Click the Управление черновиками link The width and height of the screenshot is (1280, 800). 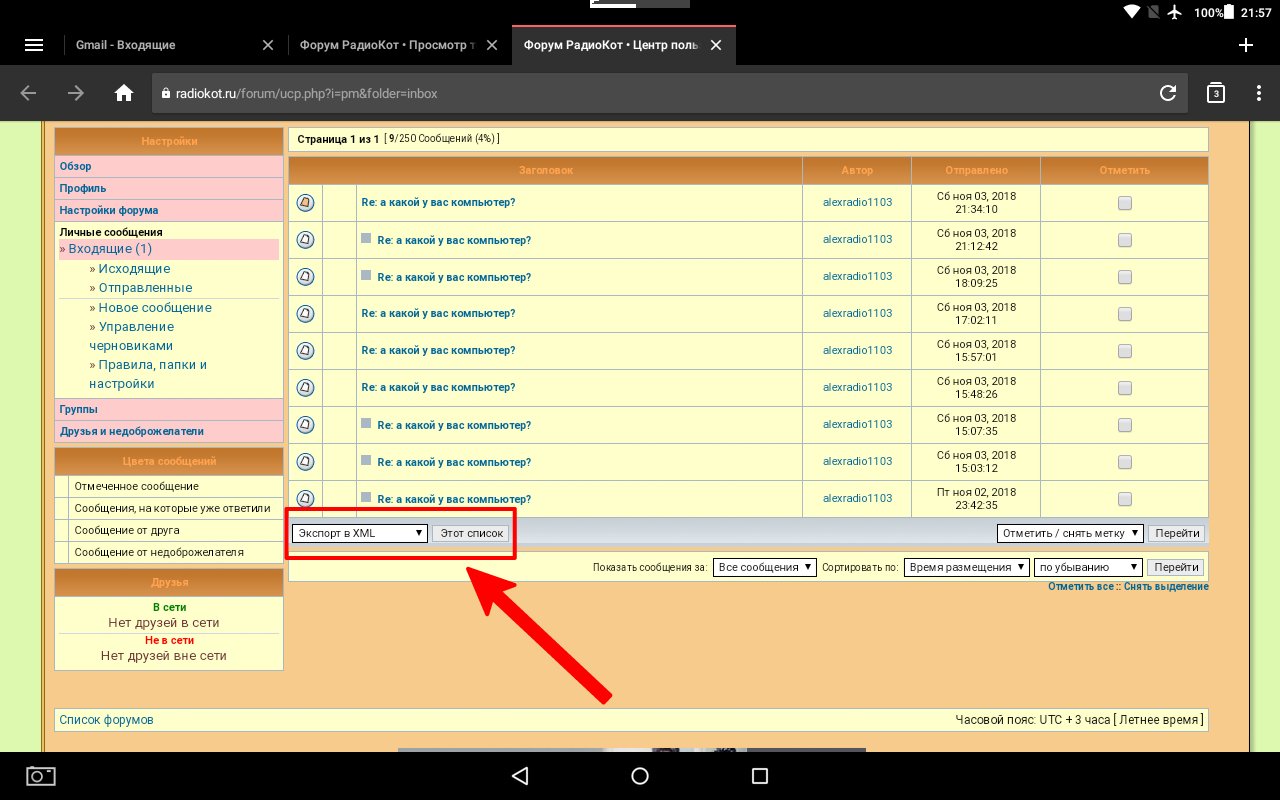131,336
